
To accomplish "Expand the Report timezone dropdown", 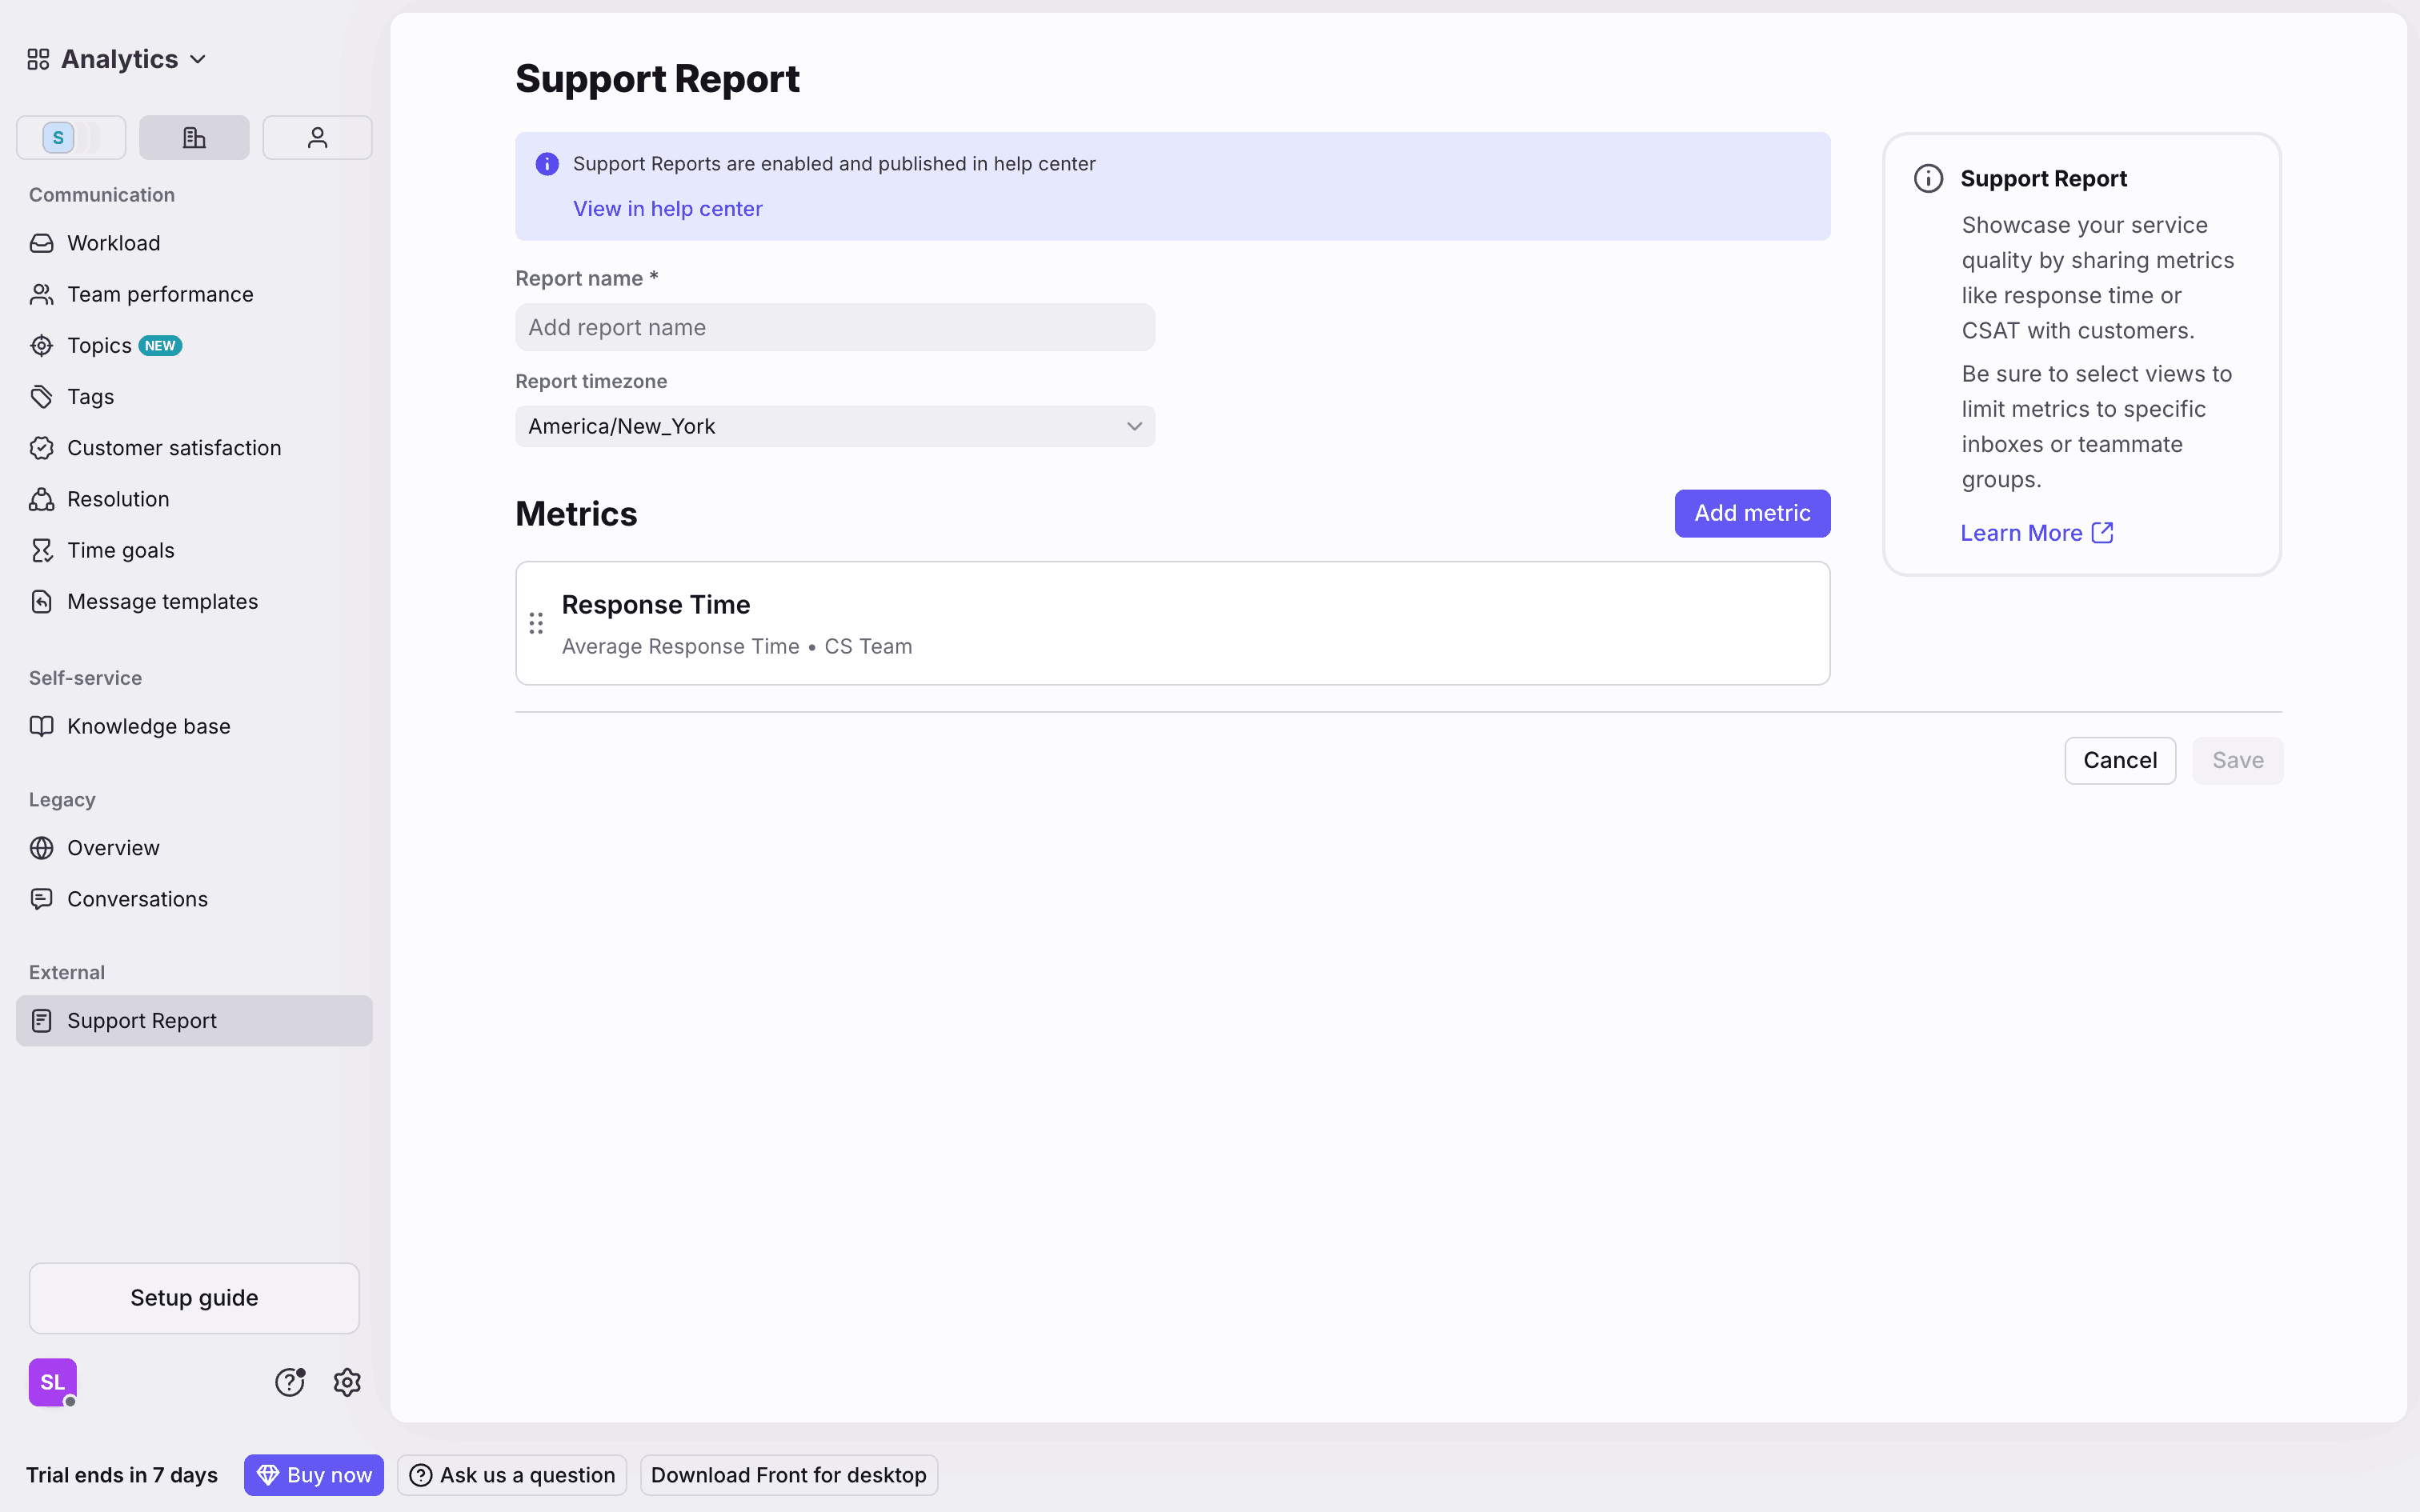I will coord(834,426).
